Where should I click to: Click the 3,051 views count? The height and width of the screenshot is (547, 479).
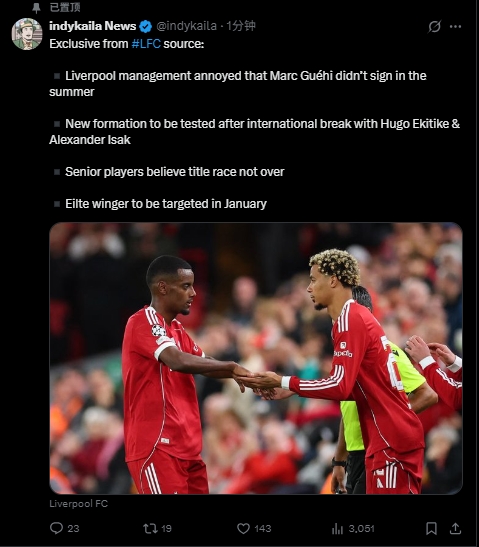coord(361,529)
